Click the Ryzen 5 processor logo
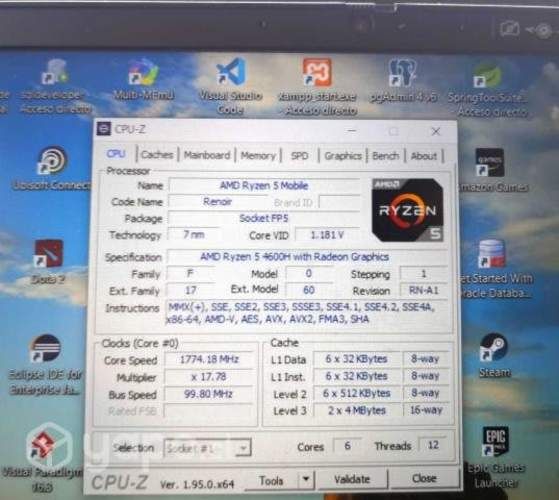Screen dimensions: 559x500 407,210
